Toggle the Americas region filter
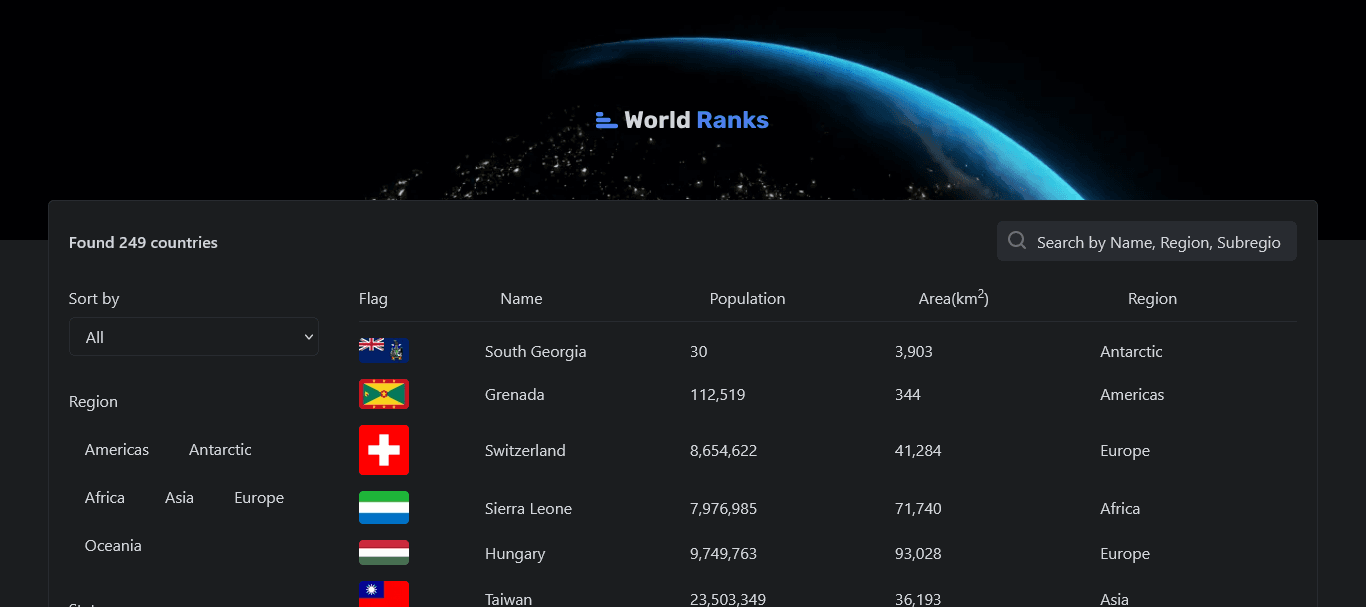 (116, 449)
